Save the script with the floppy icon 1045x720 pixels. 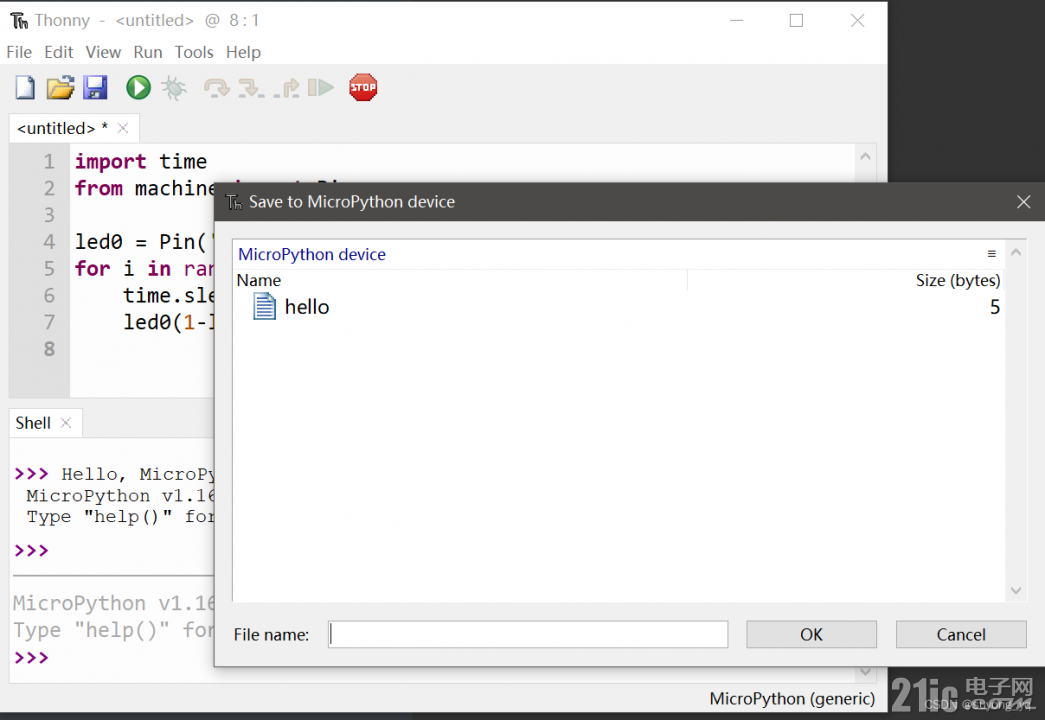(95, 87)
